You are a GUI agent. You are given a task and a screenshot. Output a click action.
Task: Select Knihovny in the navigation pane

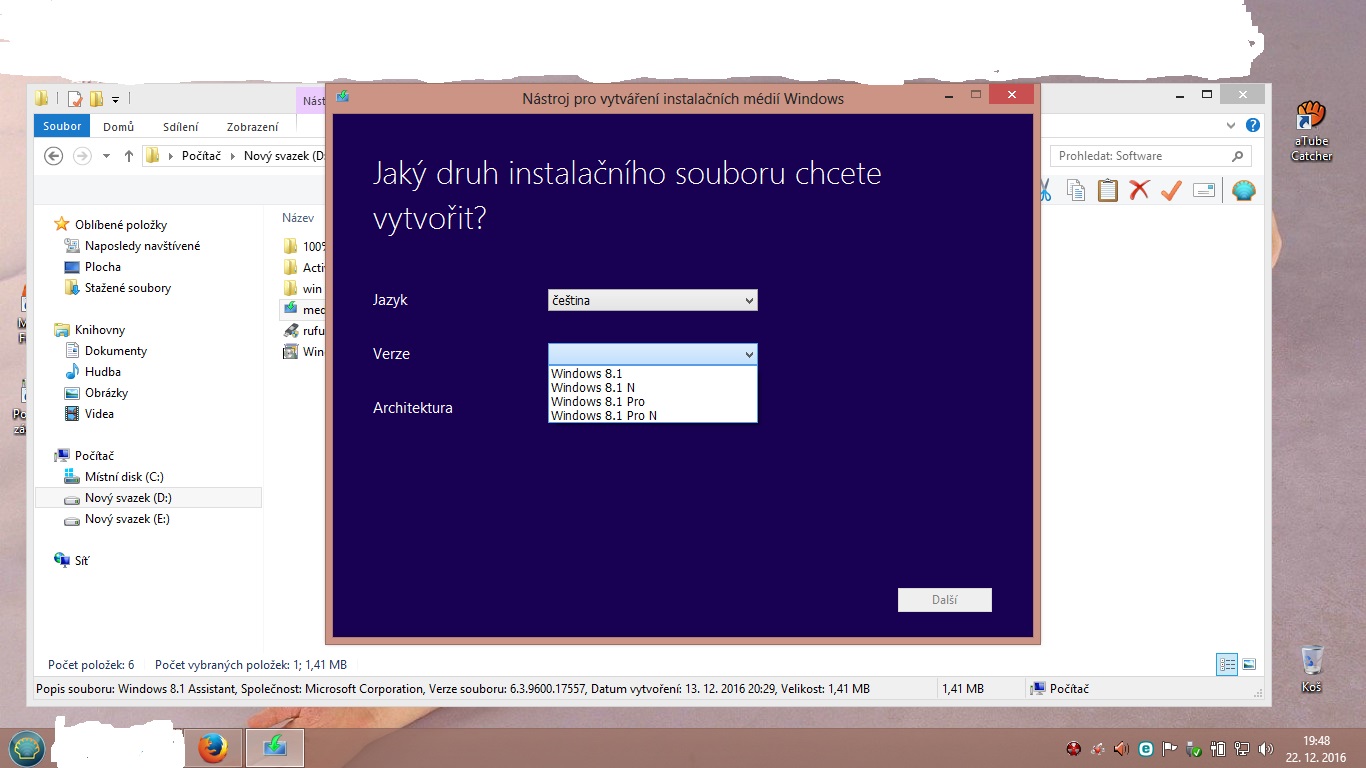point(100,330)
